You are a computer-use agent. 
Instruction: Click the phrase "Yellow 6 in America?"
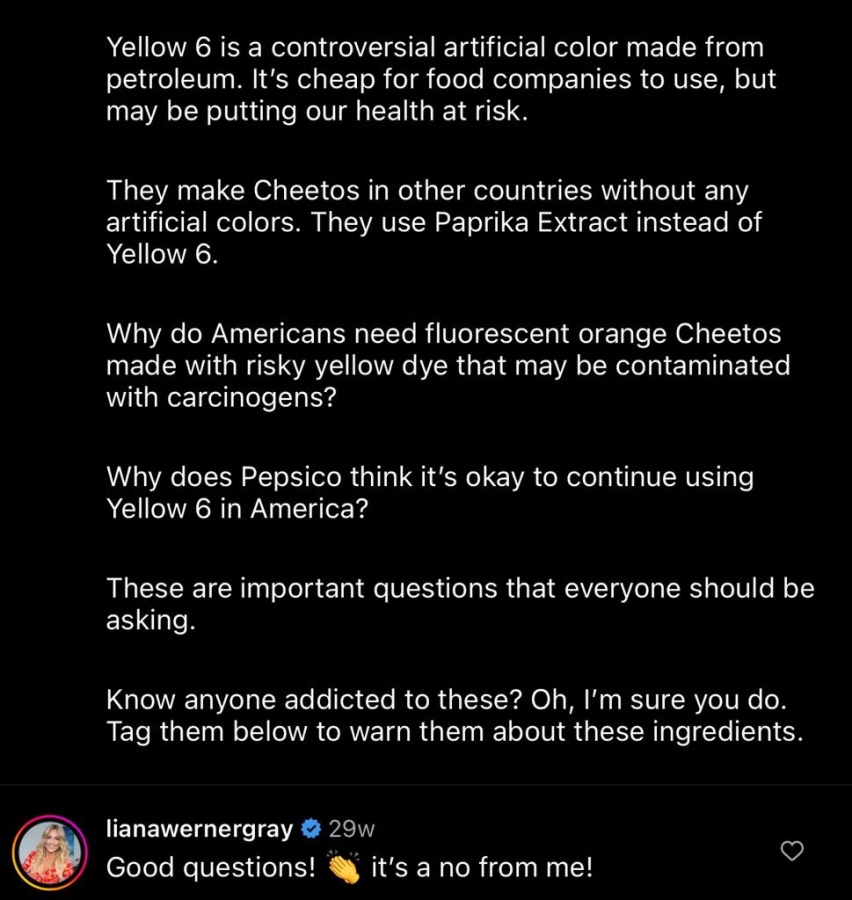click(x=237, y=508)
